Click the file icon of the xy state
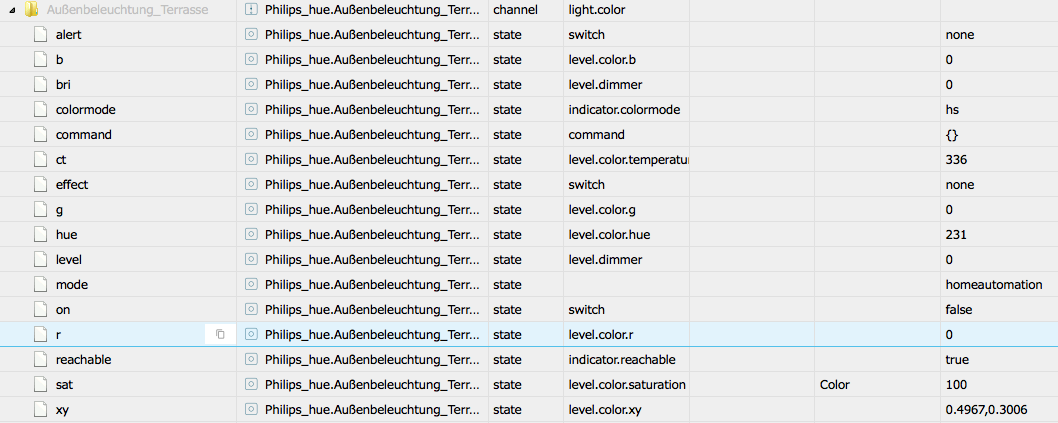The image size is (1058, 423). tap(42, 410)
